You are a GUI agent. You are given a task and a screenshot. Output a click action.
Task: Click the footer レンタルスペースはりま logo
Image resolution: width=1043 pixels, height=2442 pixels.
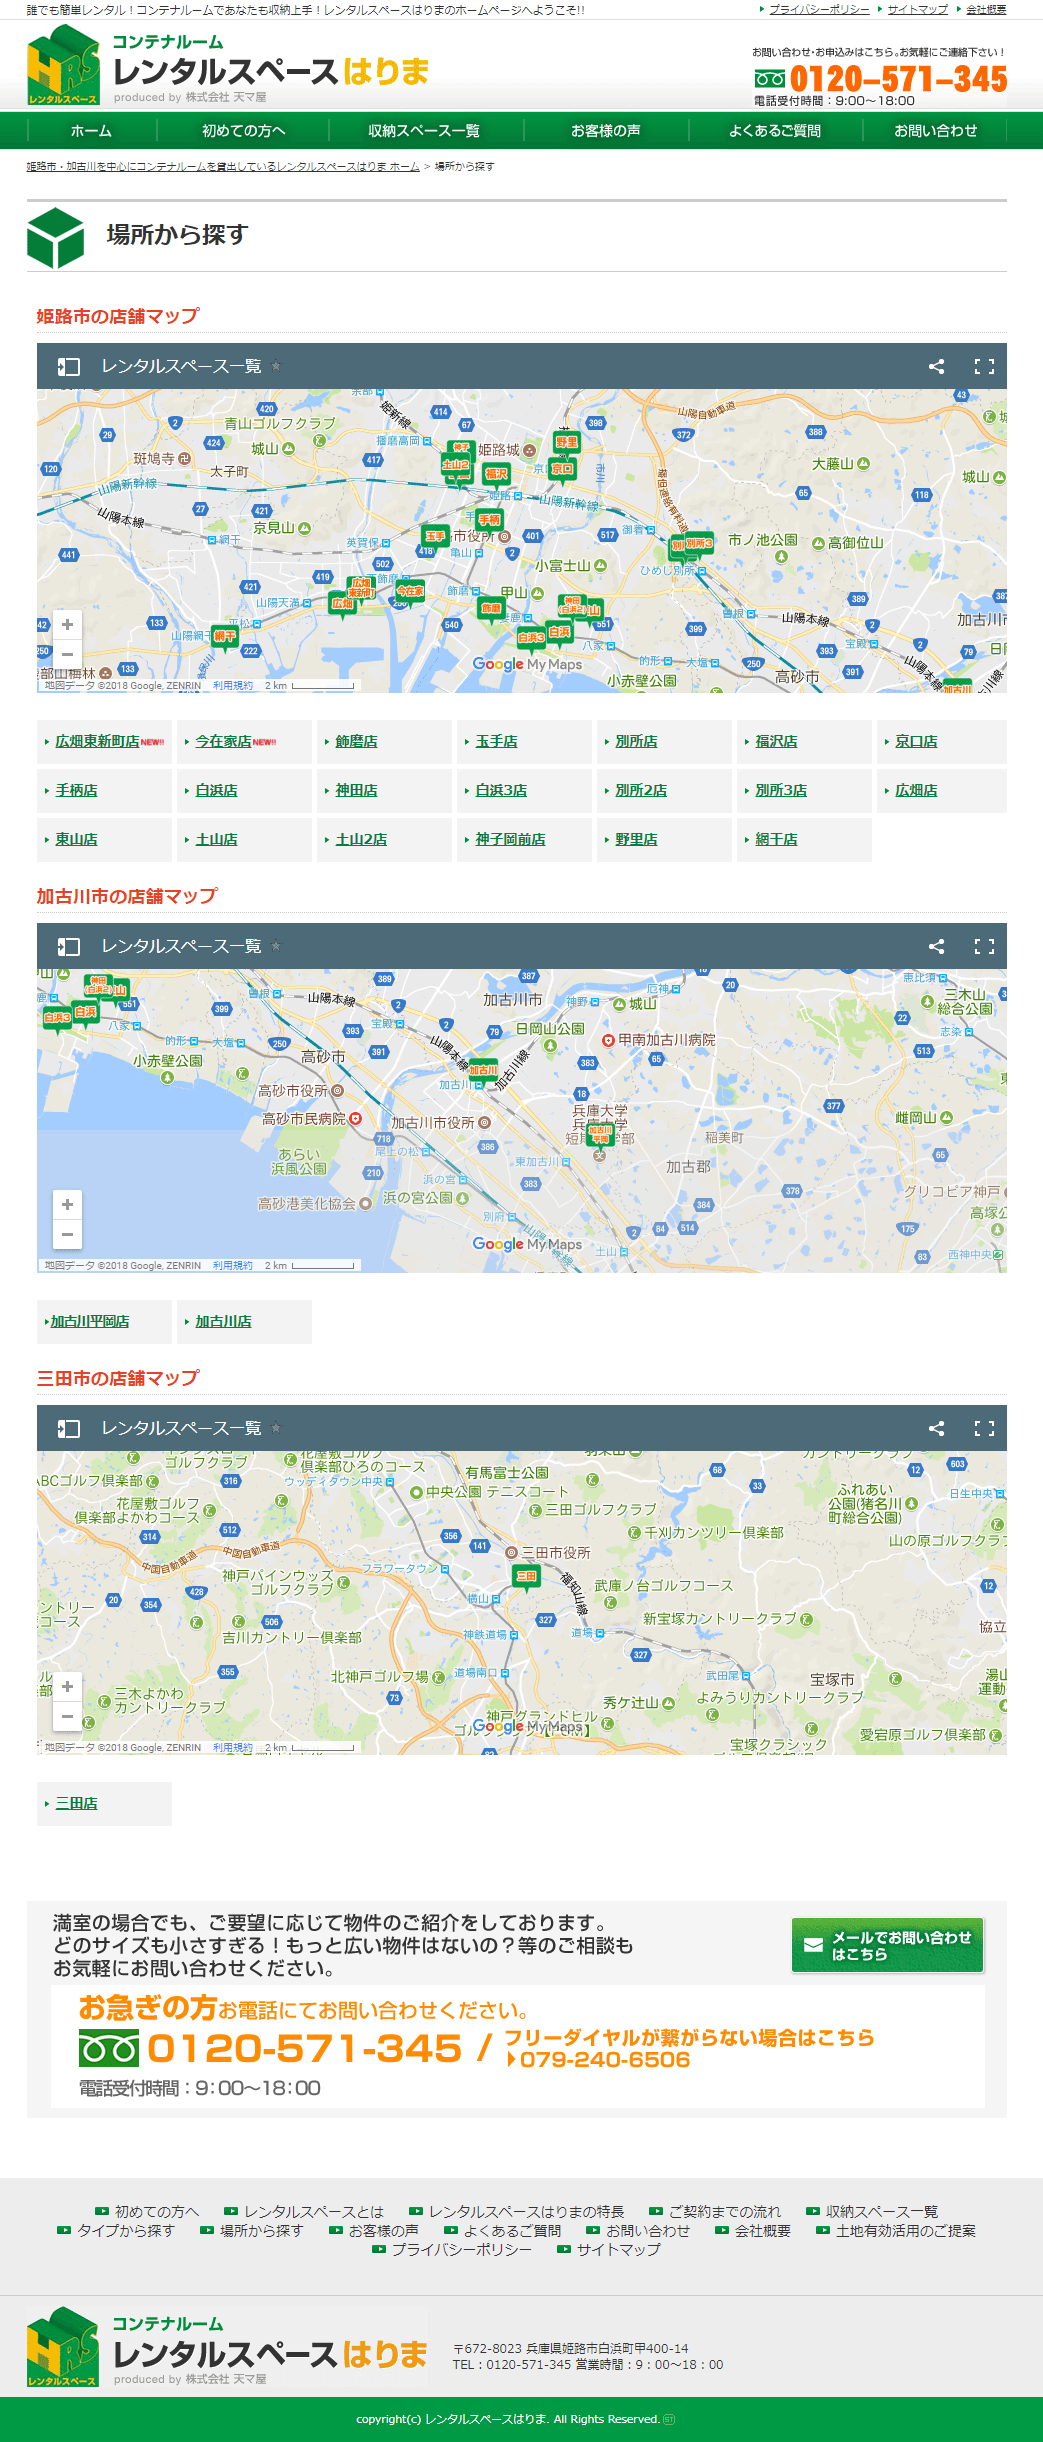point(228,2347)
